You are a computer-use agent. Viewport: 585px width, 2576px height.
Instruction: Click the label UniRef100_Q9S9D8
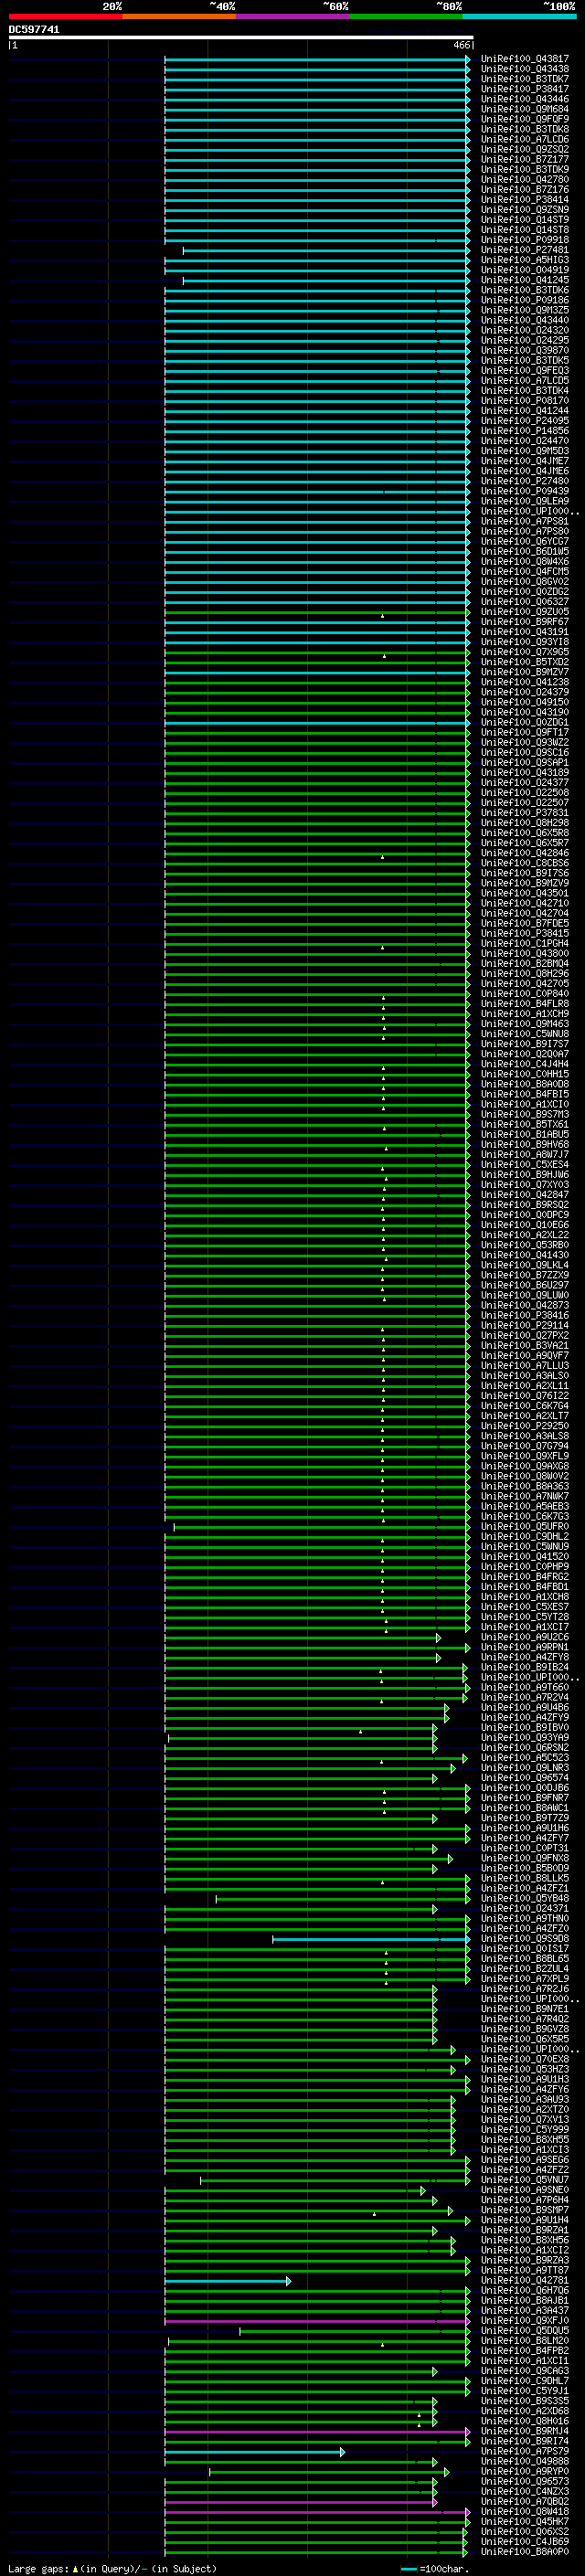[x=525, y=1939]
